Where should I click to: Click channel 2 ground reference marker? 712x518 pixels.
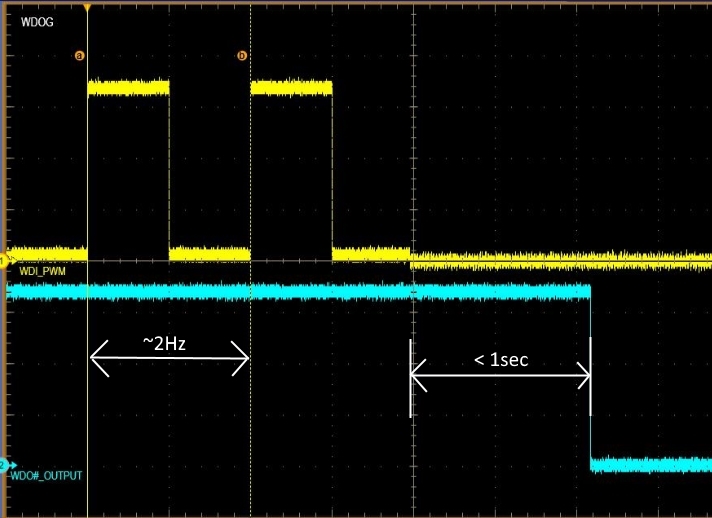pos(6,465)
